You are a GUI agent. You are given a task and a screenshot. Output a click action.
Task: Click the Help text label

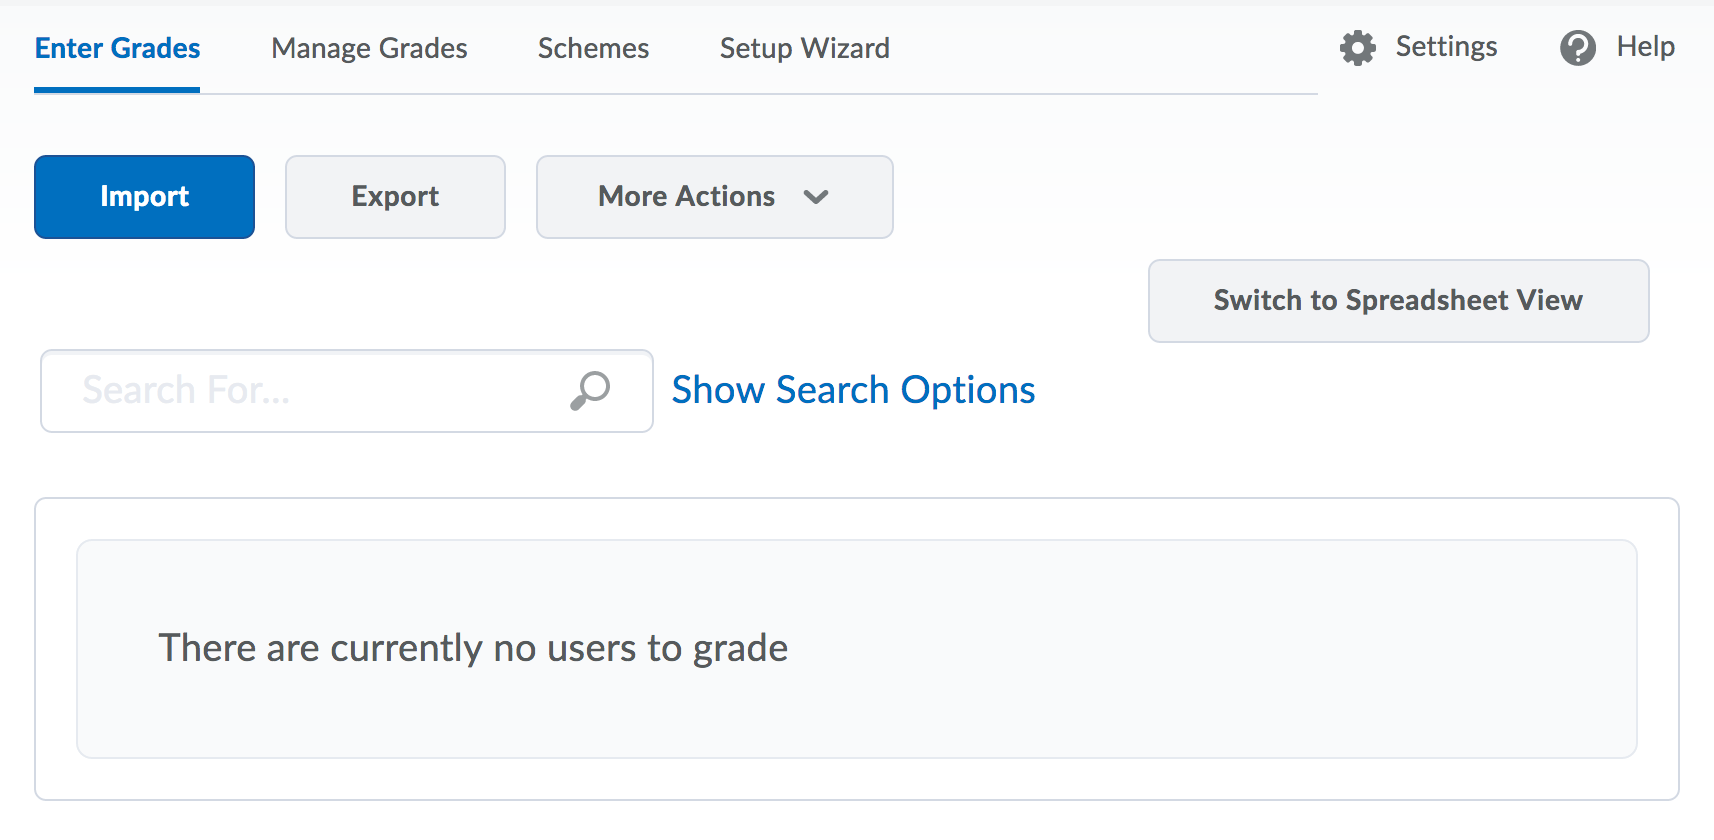(x=1645, y=47)
